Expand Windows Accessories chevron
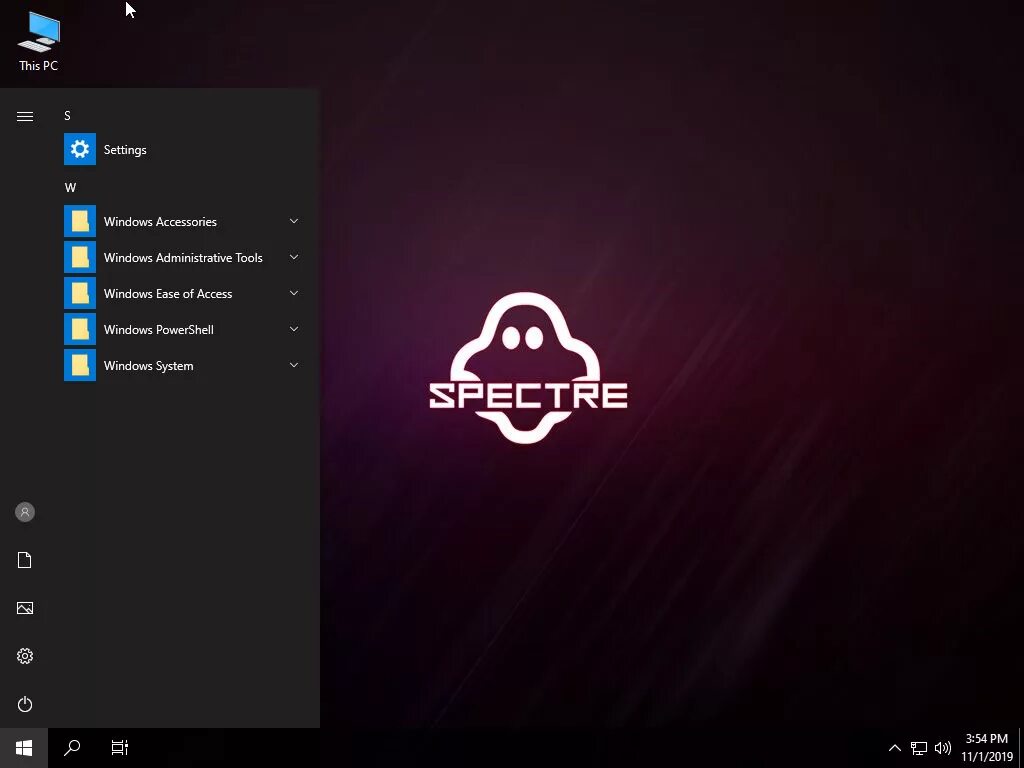The height and width of the screenshot is (768, 1024). point(294,221)
